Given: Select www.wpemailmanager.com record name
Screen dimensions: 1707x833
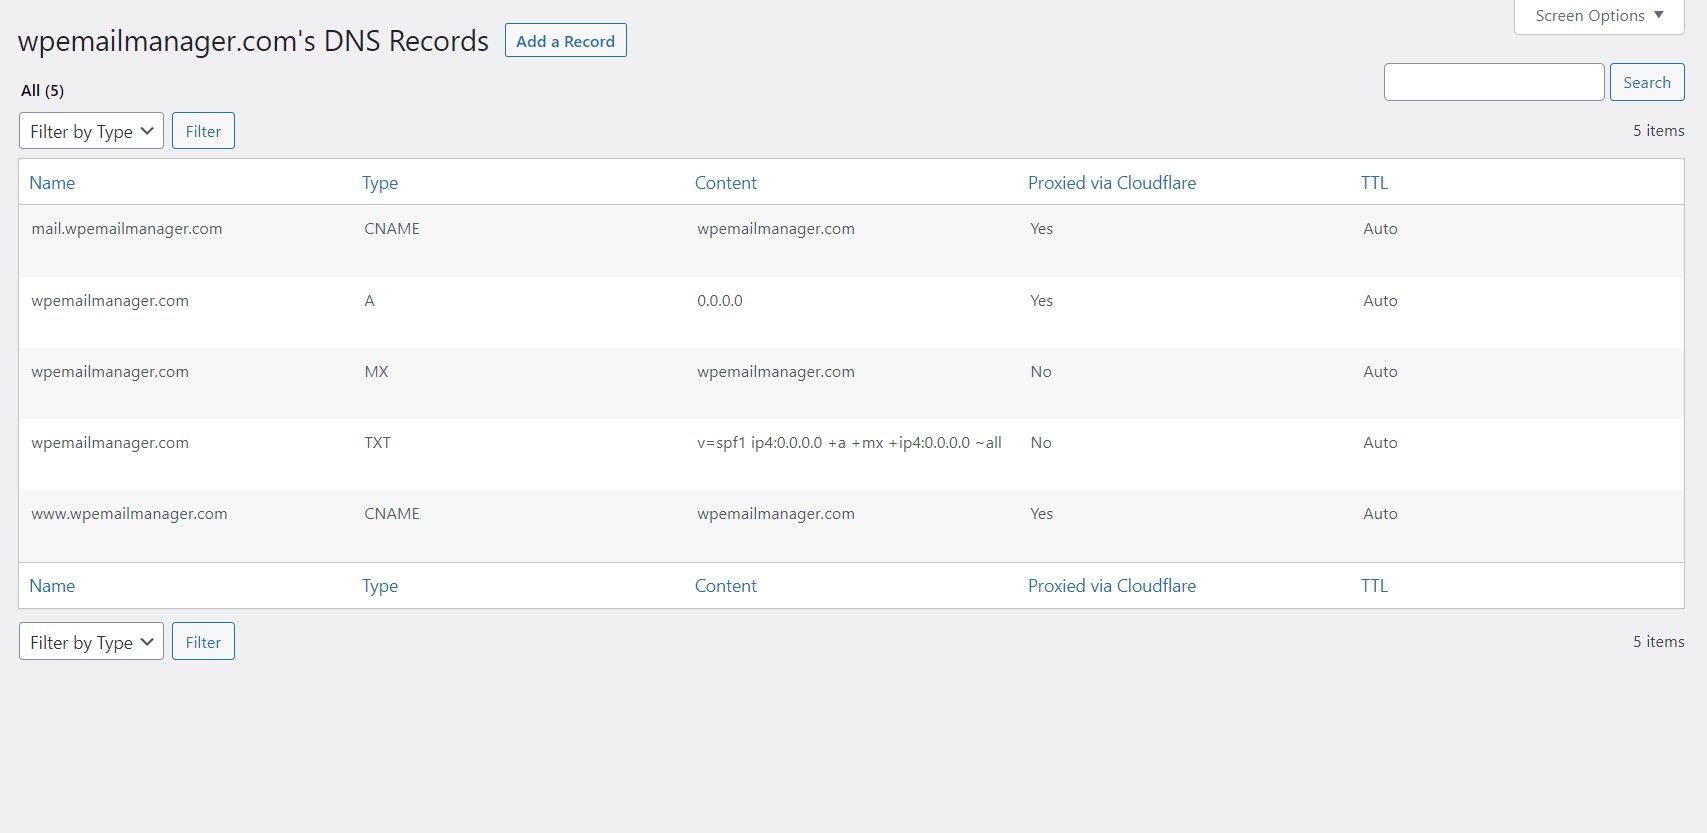Looking at the screenshot, I should point(129,514).
